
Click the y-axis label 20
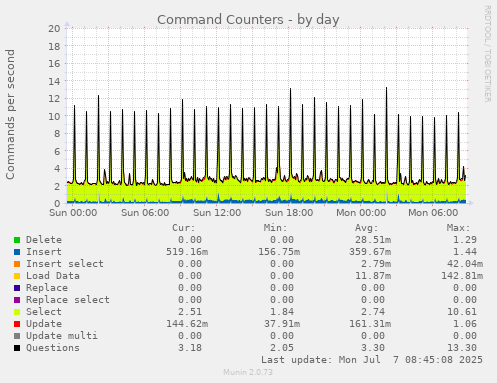pos(54,29)
